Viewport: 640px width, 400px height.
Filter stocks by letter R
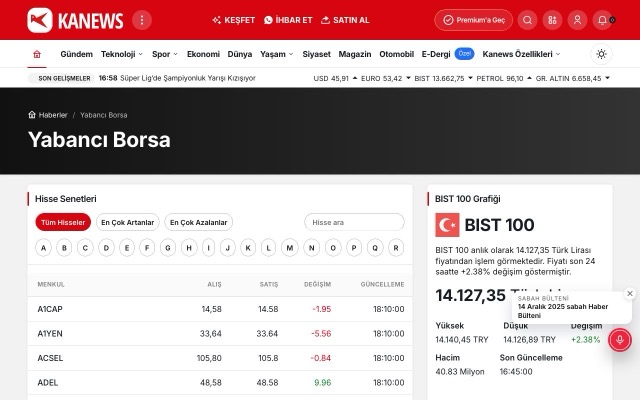[x=396, y=248]
